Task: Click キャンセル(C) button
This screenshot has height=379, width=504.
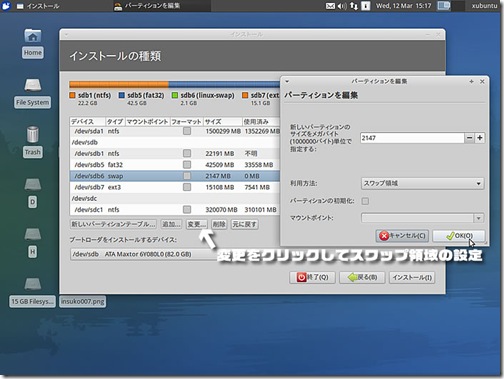Action: [402, 236]
